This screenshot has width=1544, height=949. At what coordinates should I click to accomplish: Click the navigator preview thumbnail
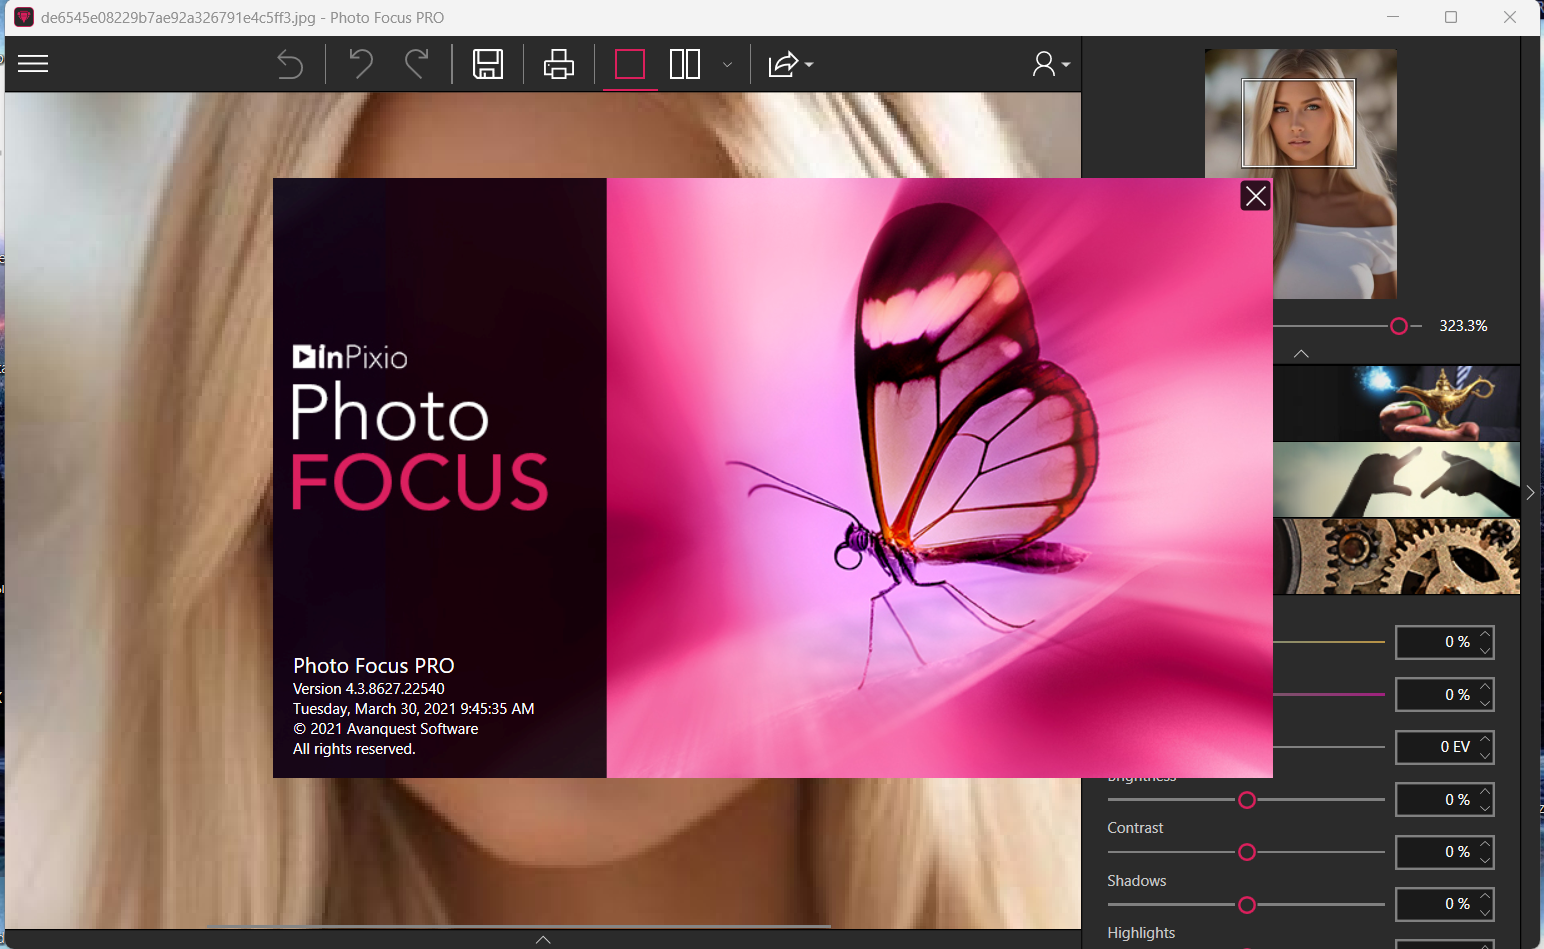1299,123
